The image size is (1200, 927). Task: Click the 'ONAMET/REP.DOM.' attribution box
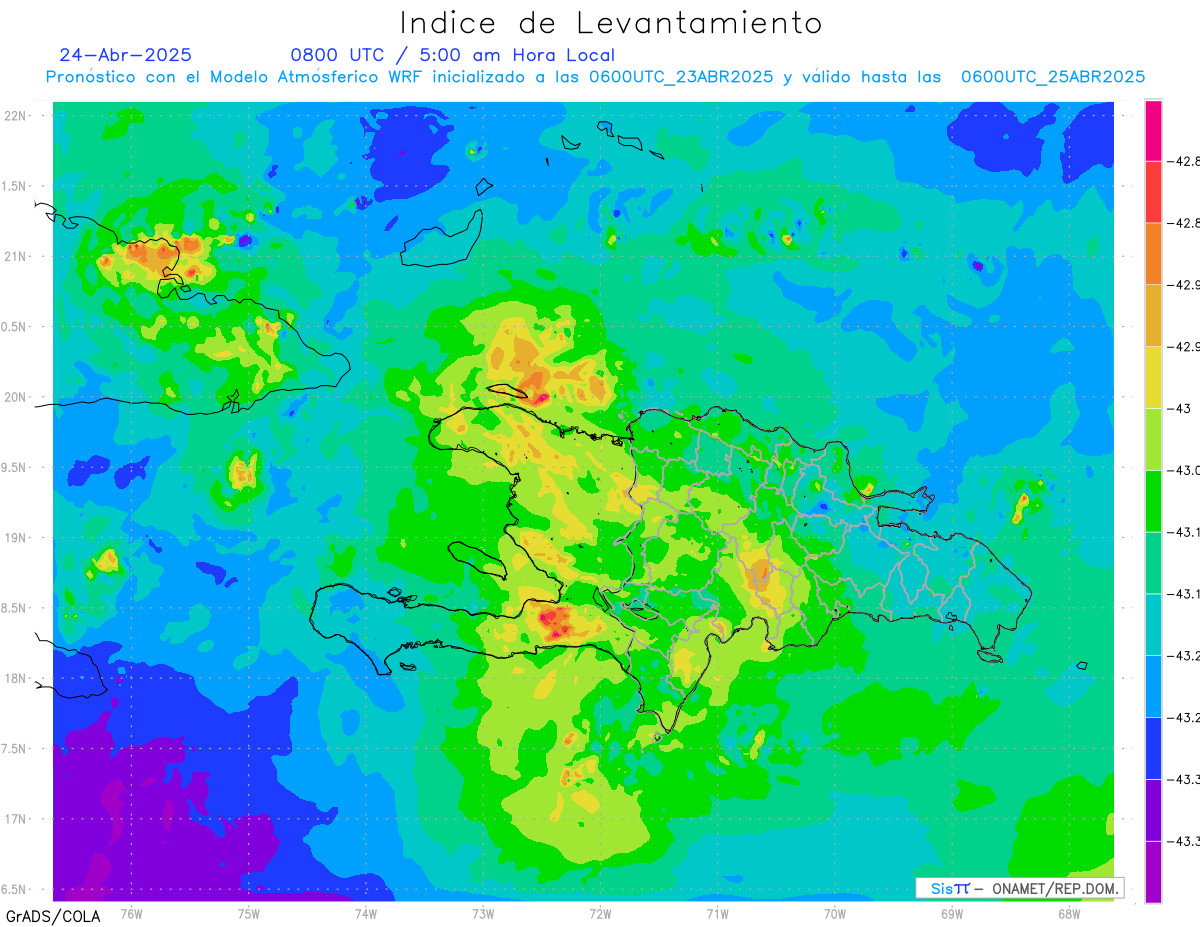(x=1019, y=888)
